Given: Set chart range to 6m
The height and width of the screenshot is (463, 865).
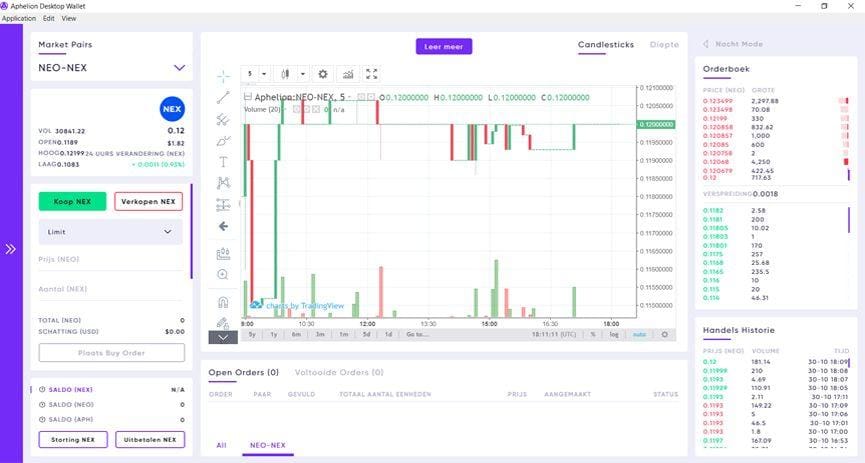Looking at the screenshot, I should pos(296,334).
